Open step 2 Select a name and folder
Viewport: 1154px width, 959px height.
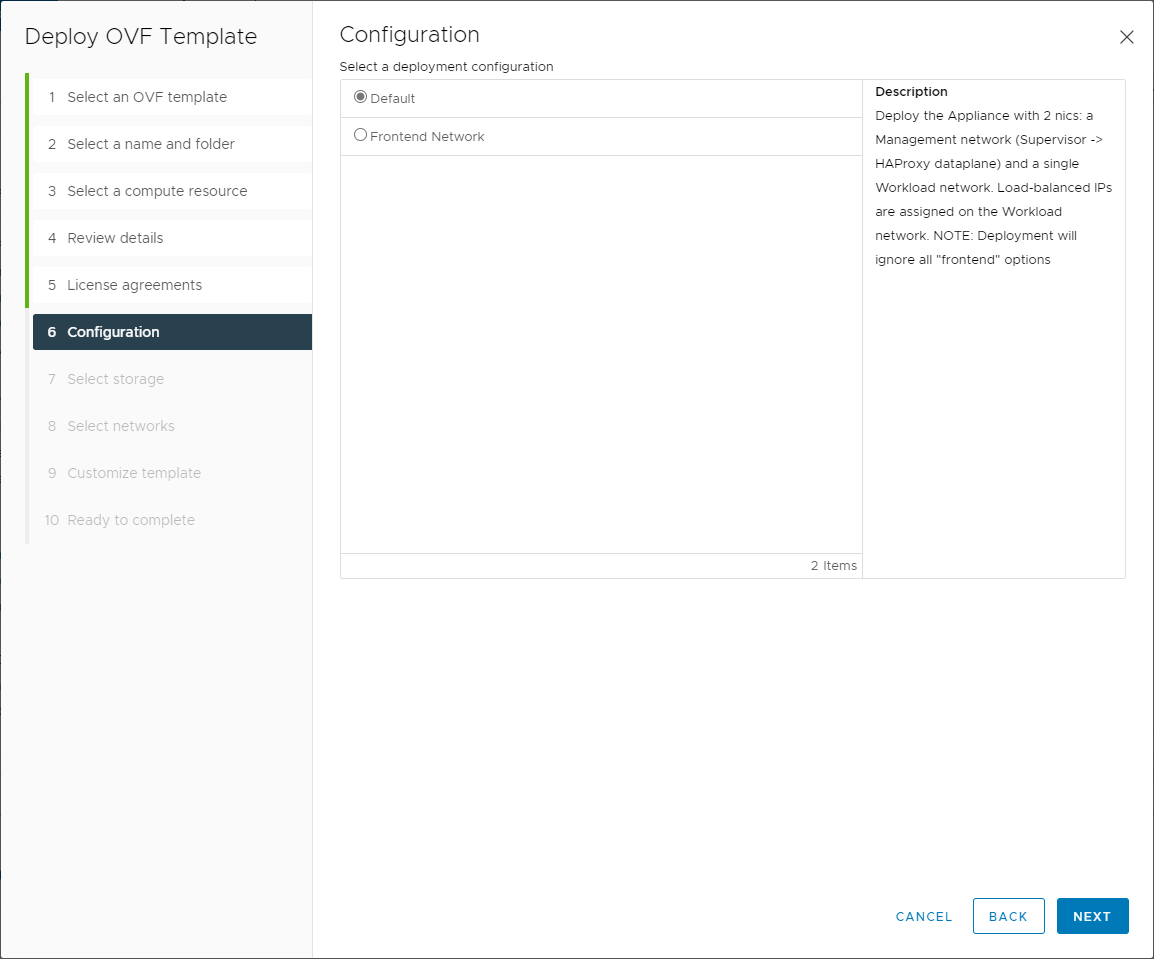click(x=151, y=144)
